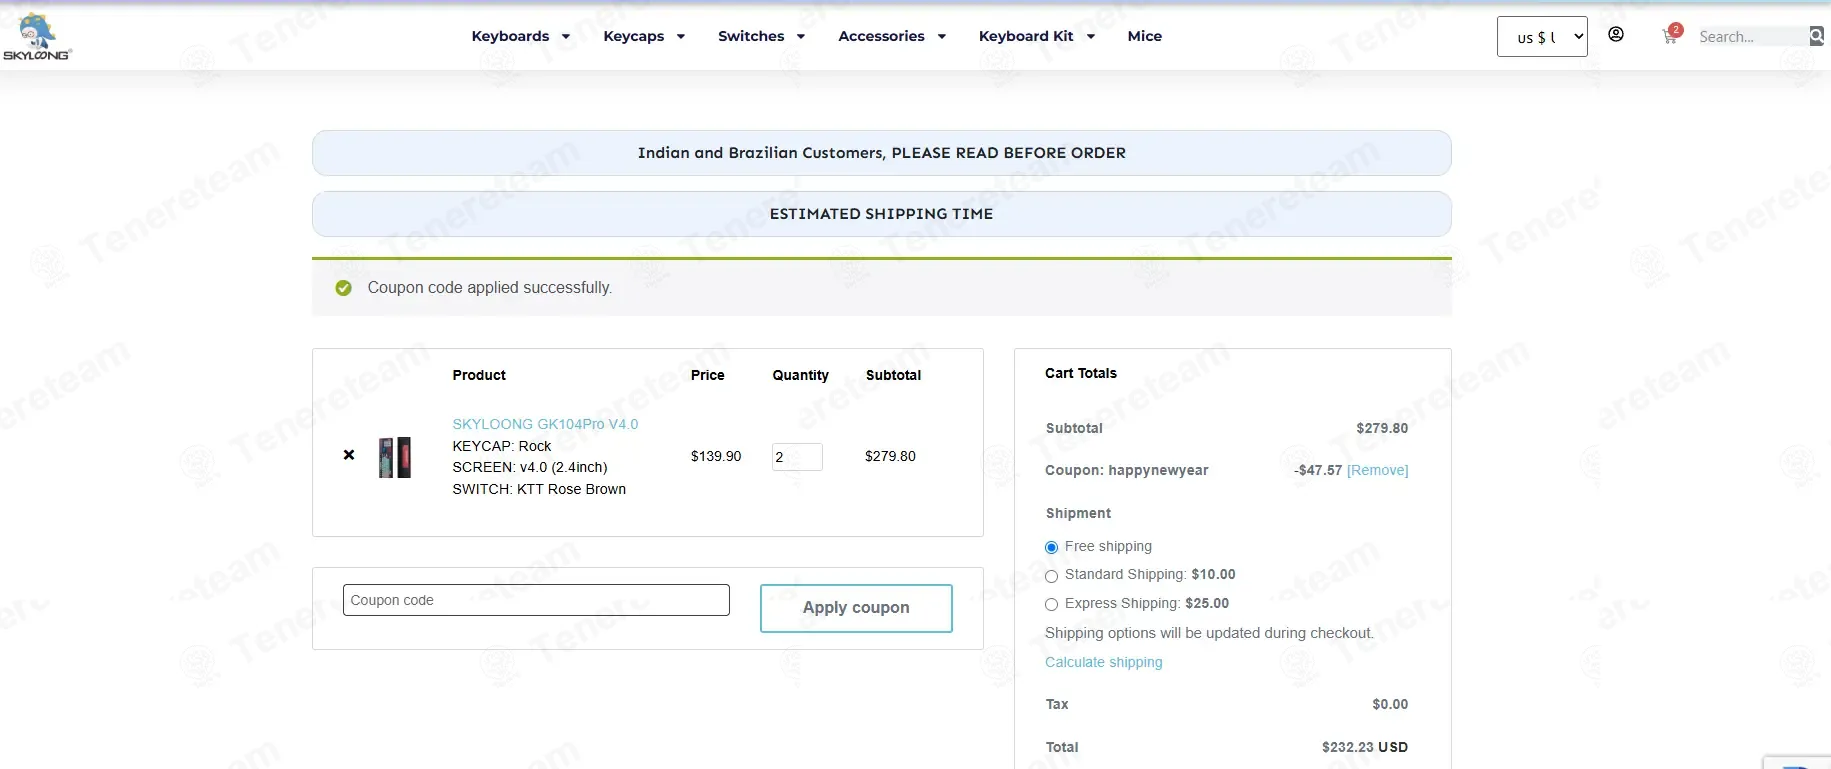This screenshot has width=1831, height=769.
Task: Open the shopping cart icon
Action: coord(1670,36)
